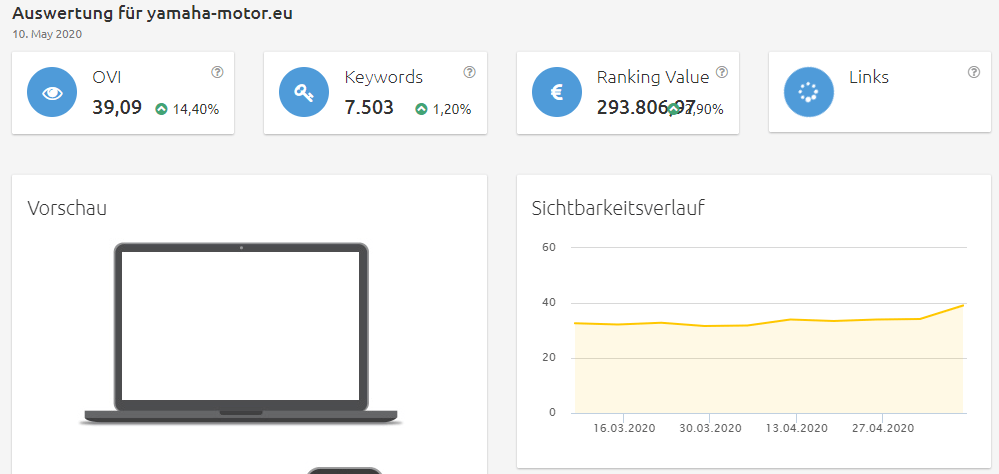Click the yellow visibility line's final peak
Image resolution: width=999 pixels, height=474 pixels.
tap(963, 305)
